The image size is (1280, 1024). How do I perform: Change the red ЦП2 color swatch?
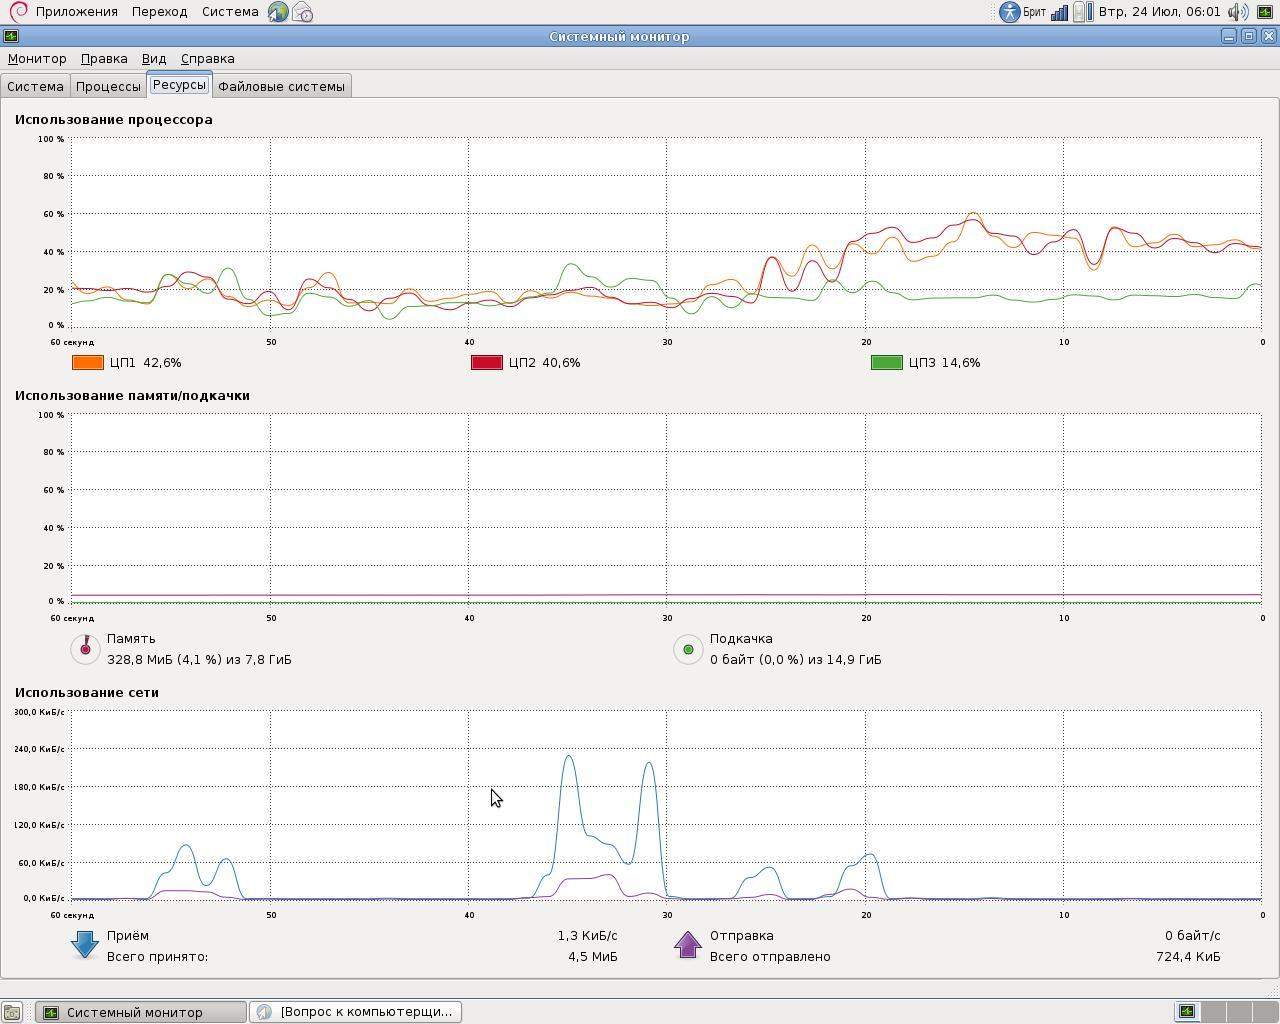(x=486, y=363)
